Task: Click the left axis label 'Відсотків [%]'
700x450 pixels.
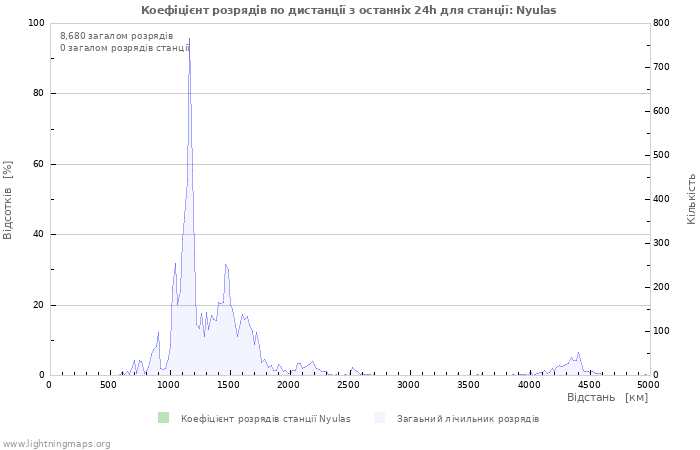Action: point(8,200)
